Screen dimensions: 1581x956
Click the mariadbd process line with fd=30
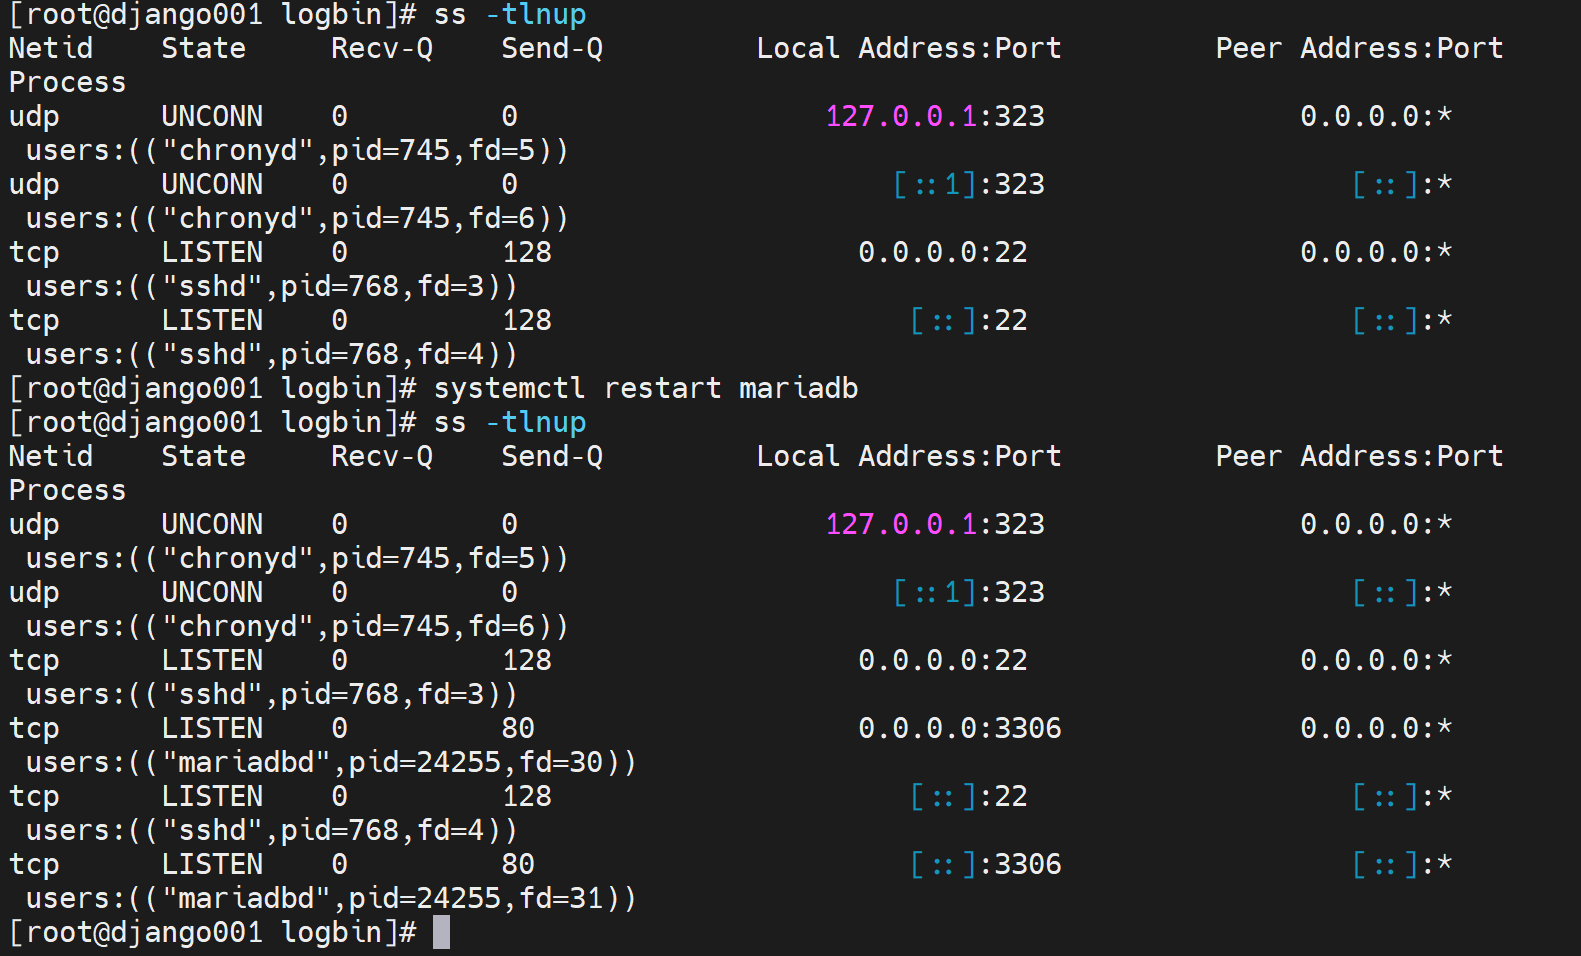330,762
